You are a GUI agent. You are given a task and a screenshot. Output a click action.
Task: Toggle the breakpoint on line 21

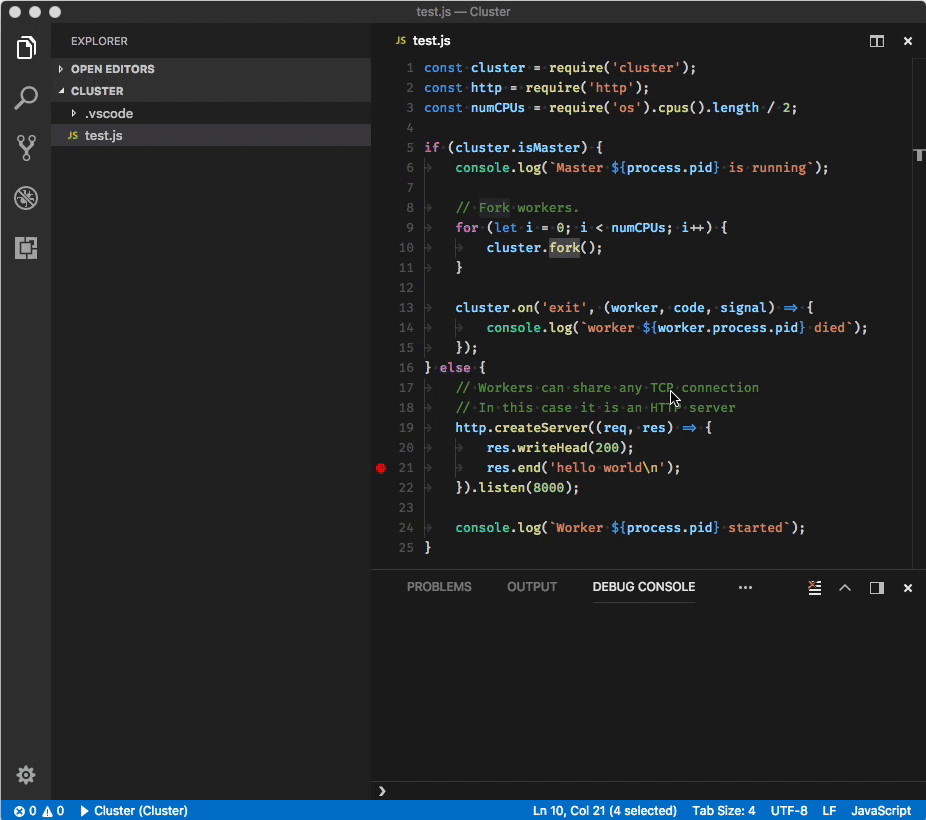tap(380, 467)
